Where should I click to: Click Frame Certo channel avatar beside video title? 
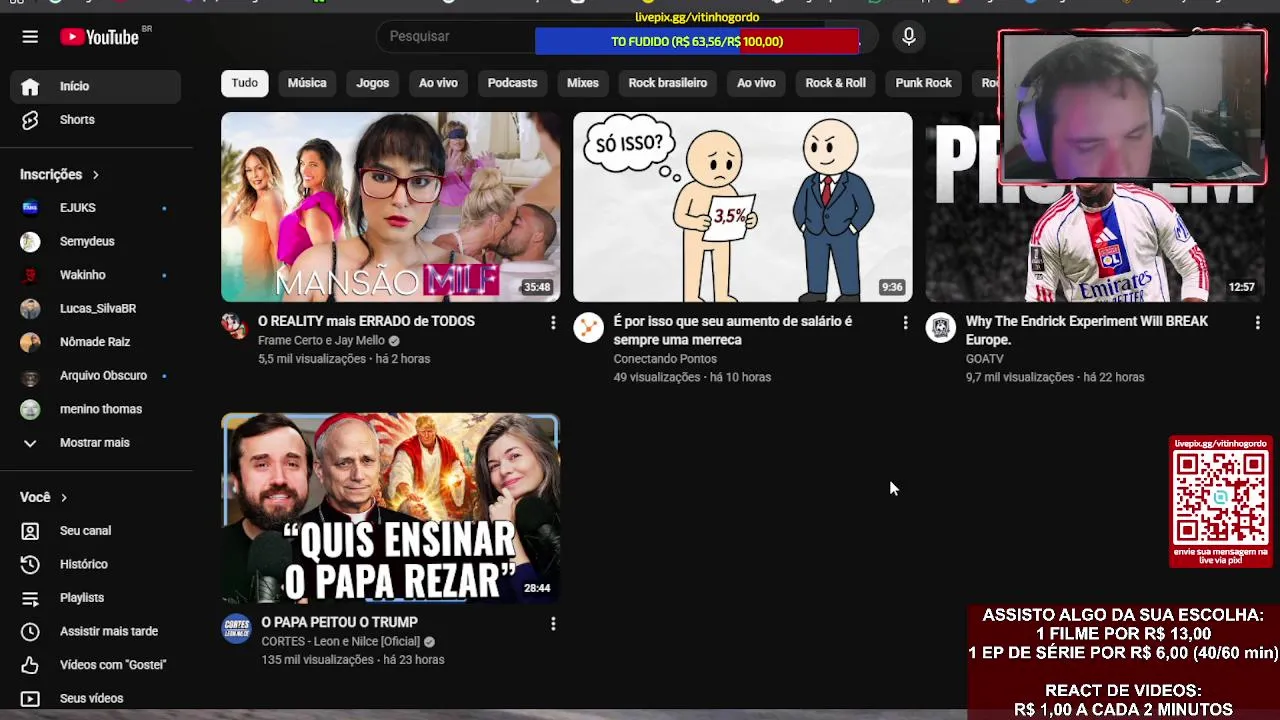[x=235, y=327]
